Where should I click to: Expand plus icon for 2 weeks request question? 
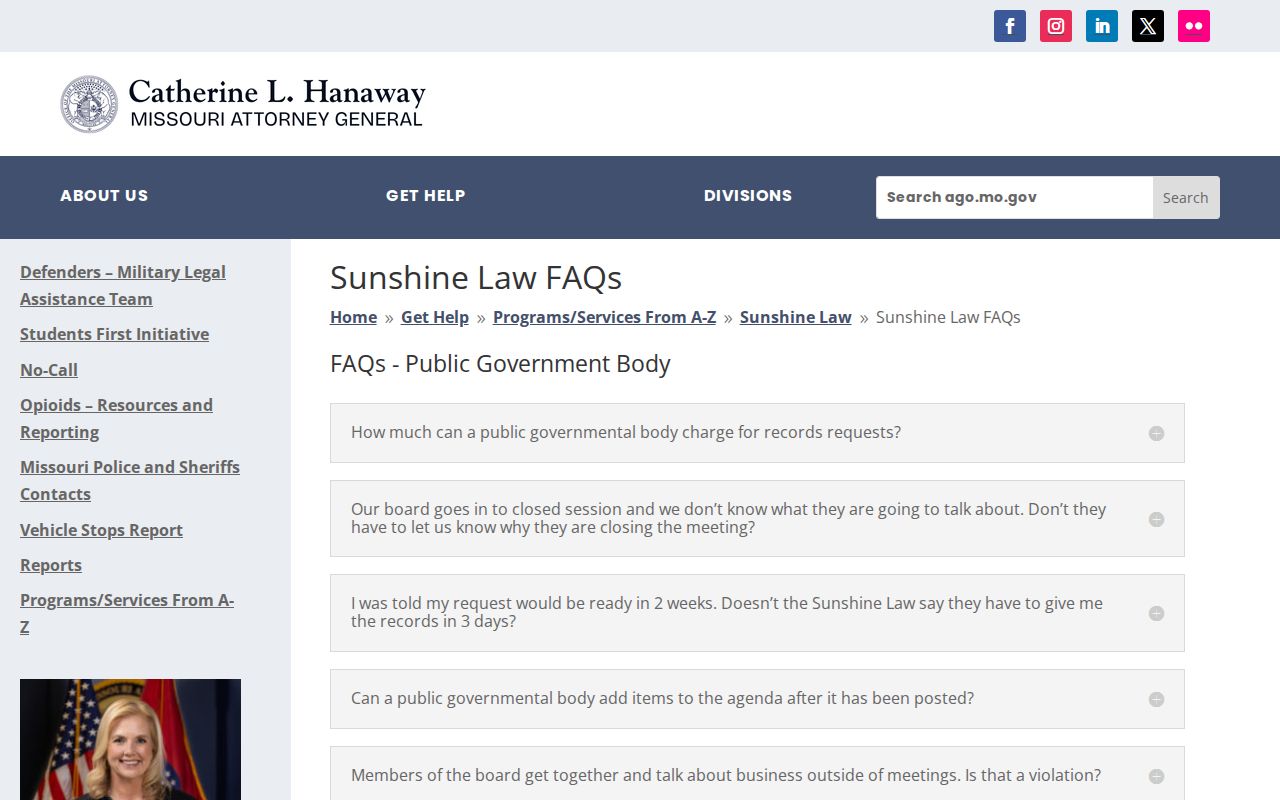(1156, 613)
